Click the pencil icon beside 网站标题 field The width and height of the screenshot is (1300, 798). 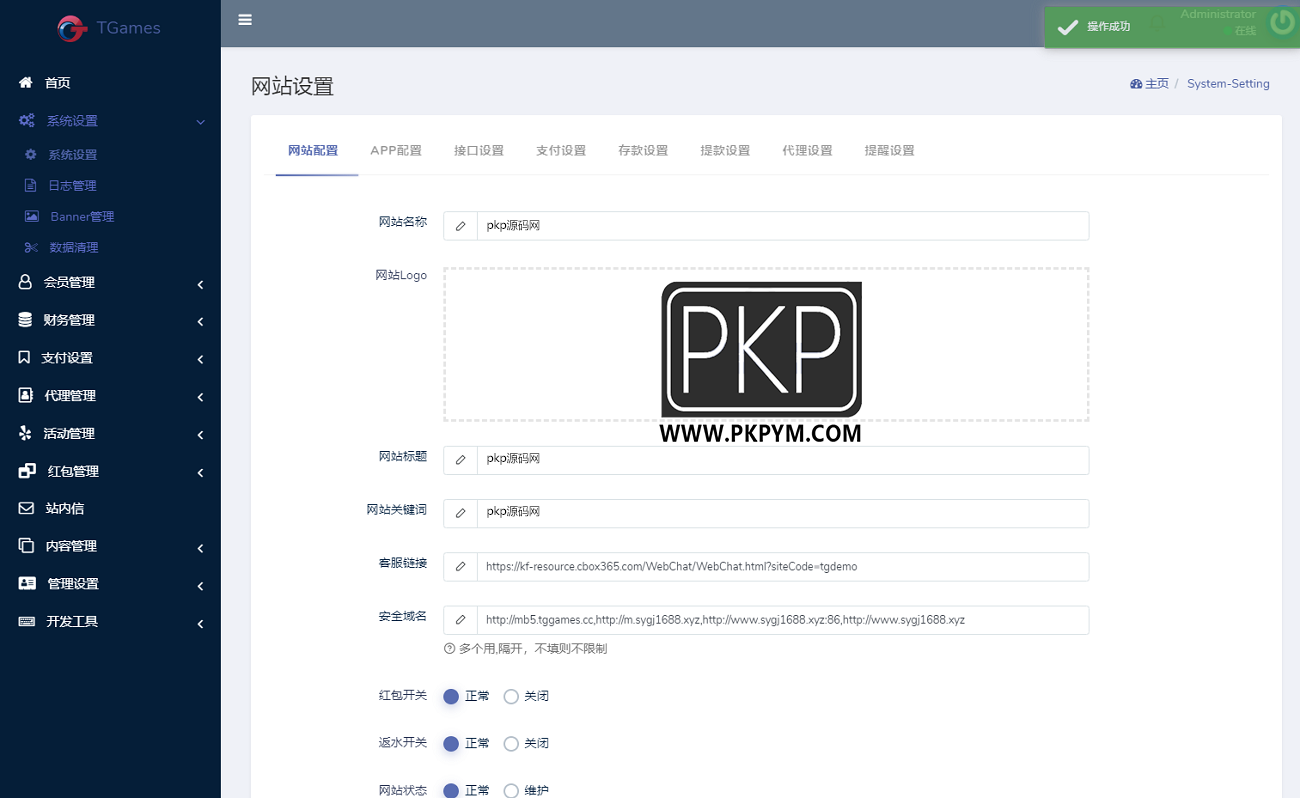click(460, 460)
